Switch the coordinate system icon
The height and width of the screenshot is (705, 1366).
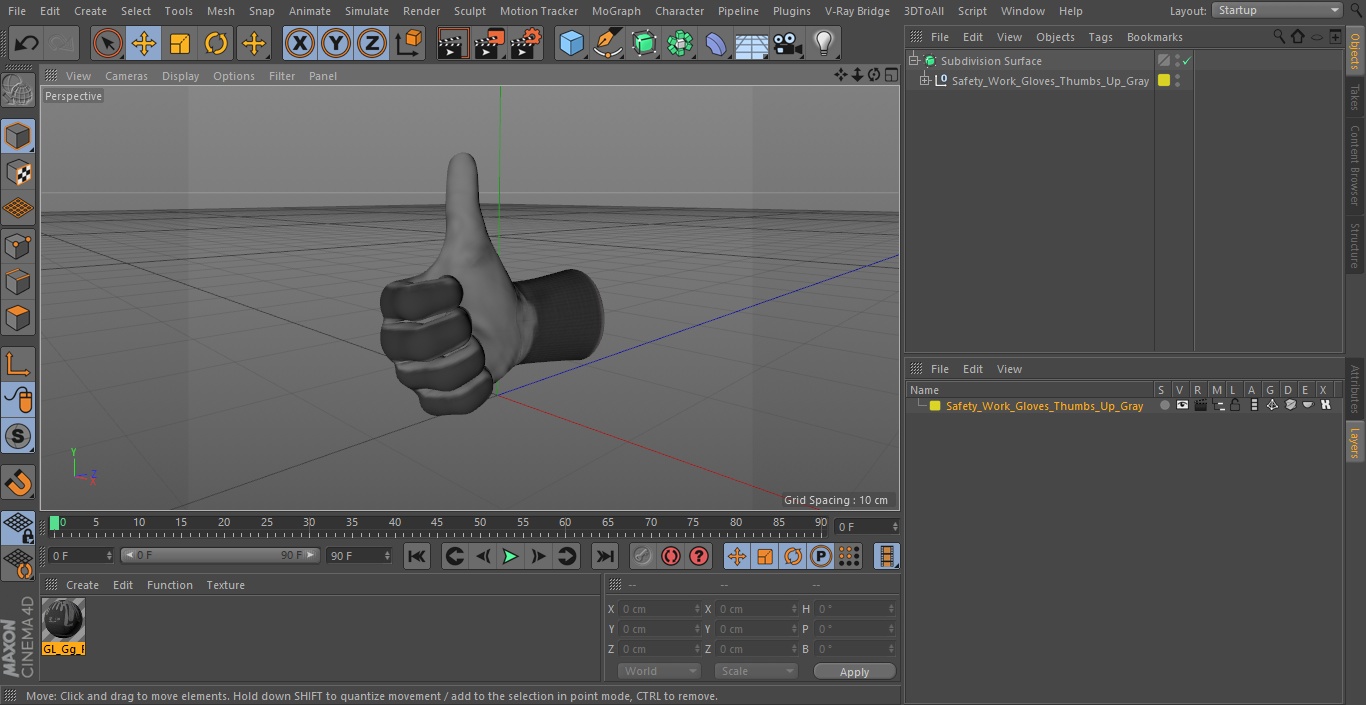coord(409,44)
